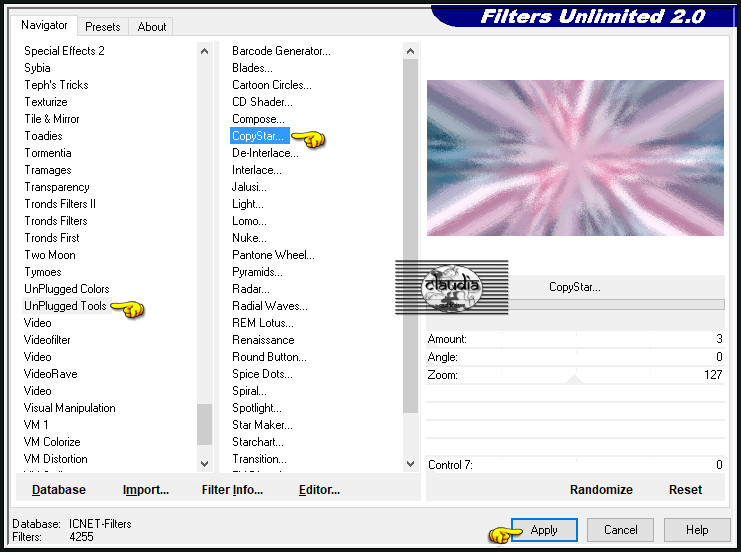
Task: Select Cartoon Circles... filter
Action: pyautogui.click(x=272, y=85)
